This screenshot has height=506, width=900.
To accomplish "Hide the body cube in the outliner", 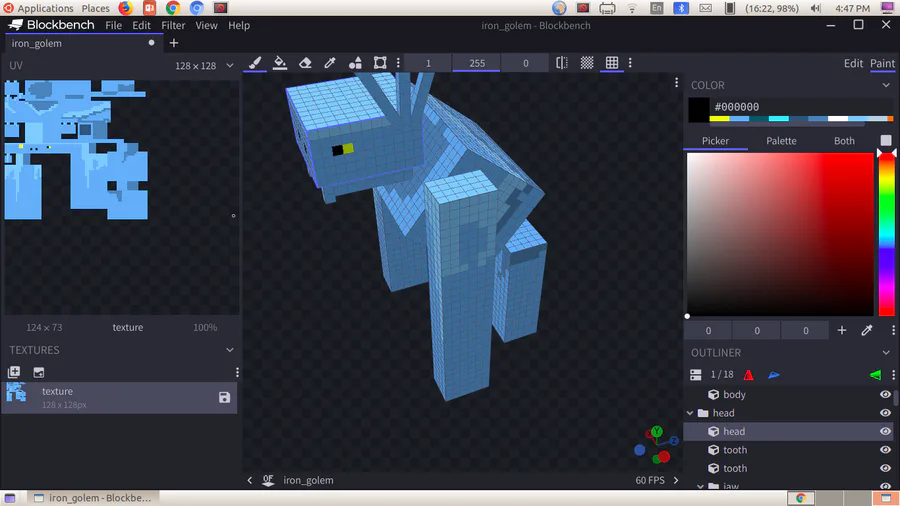I will (x=885, y=394).
